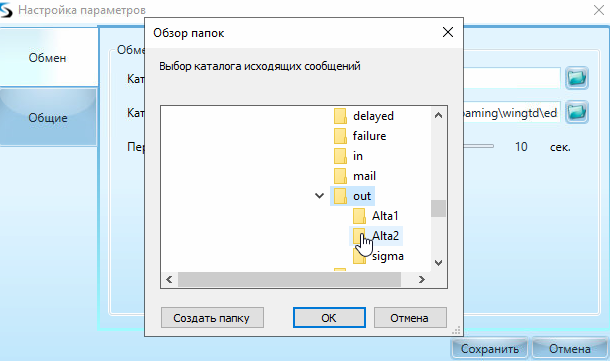Click the tree scroll up arrow

coord(438,115)
